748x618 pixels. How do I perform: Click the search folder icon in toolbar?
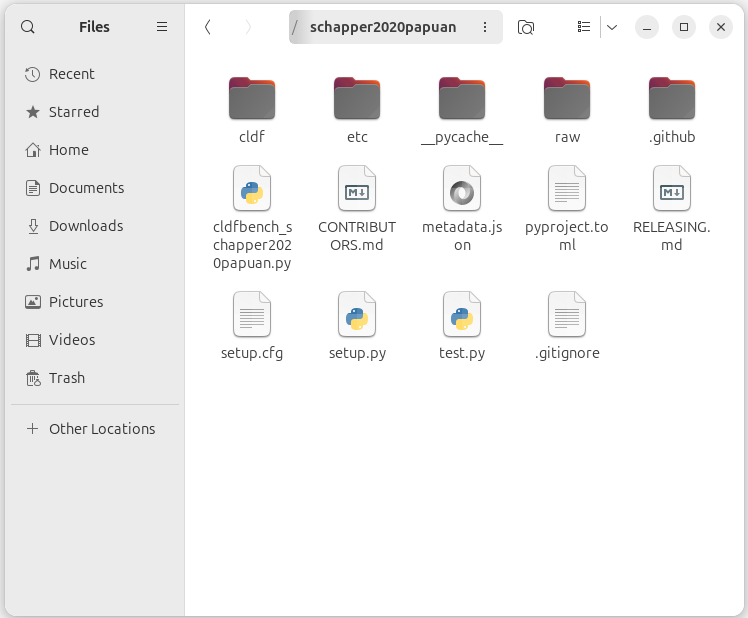526,27
